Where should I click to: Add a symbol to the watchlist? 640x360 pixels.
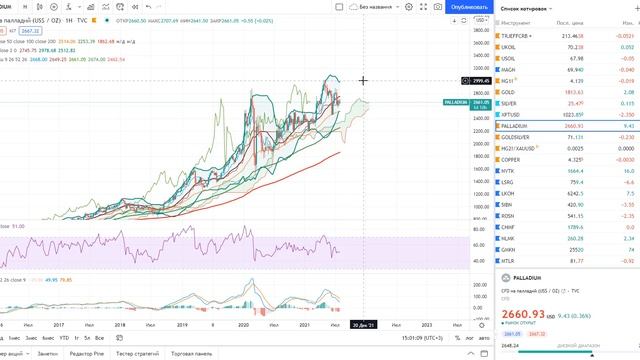point(637,9)
